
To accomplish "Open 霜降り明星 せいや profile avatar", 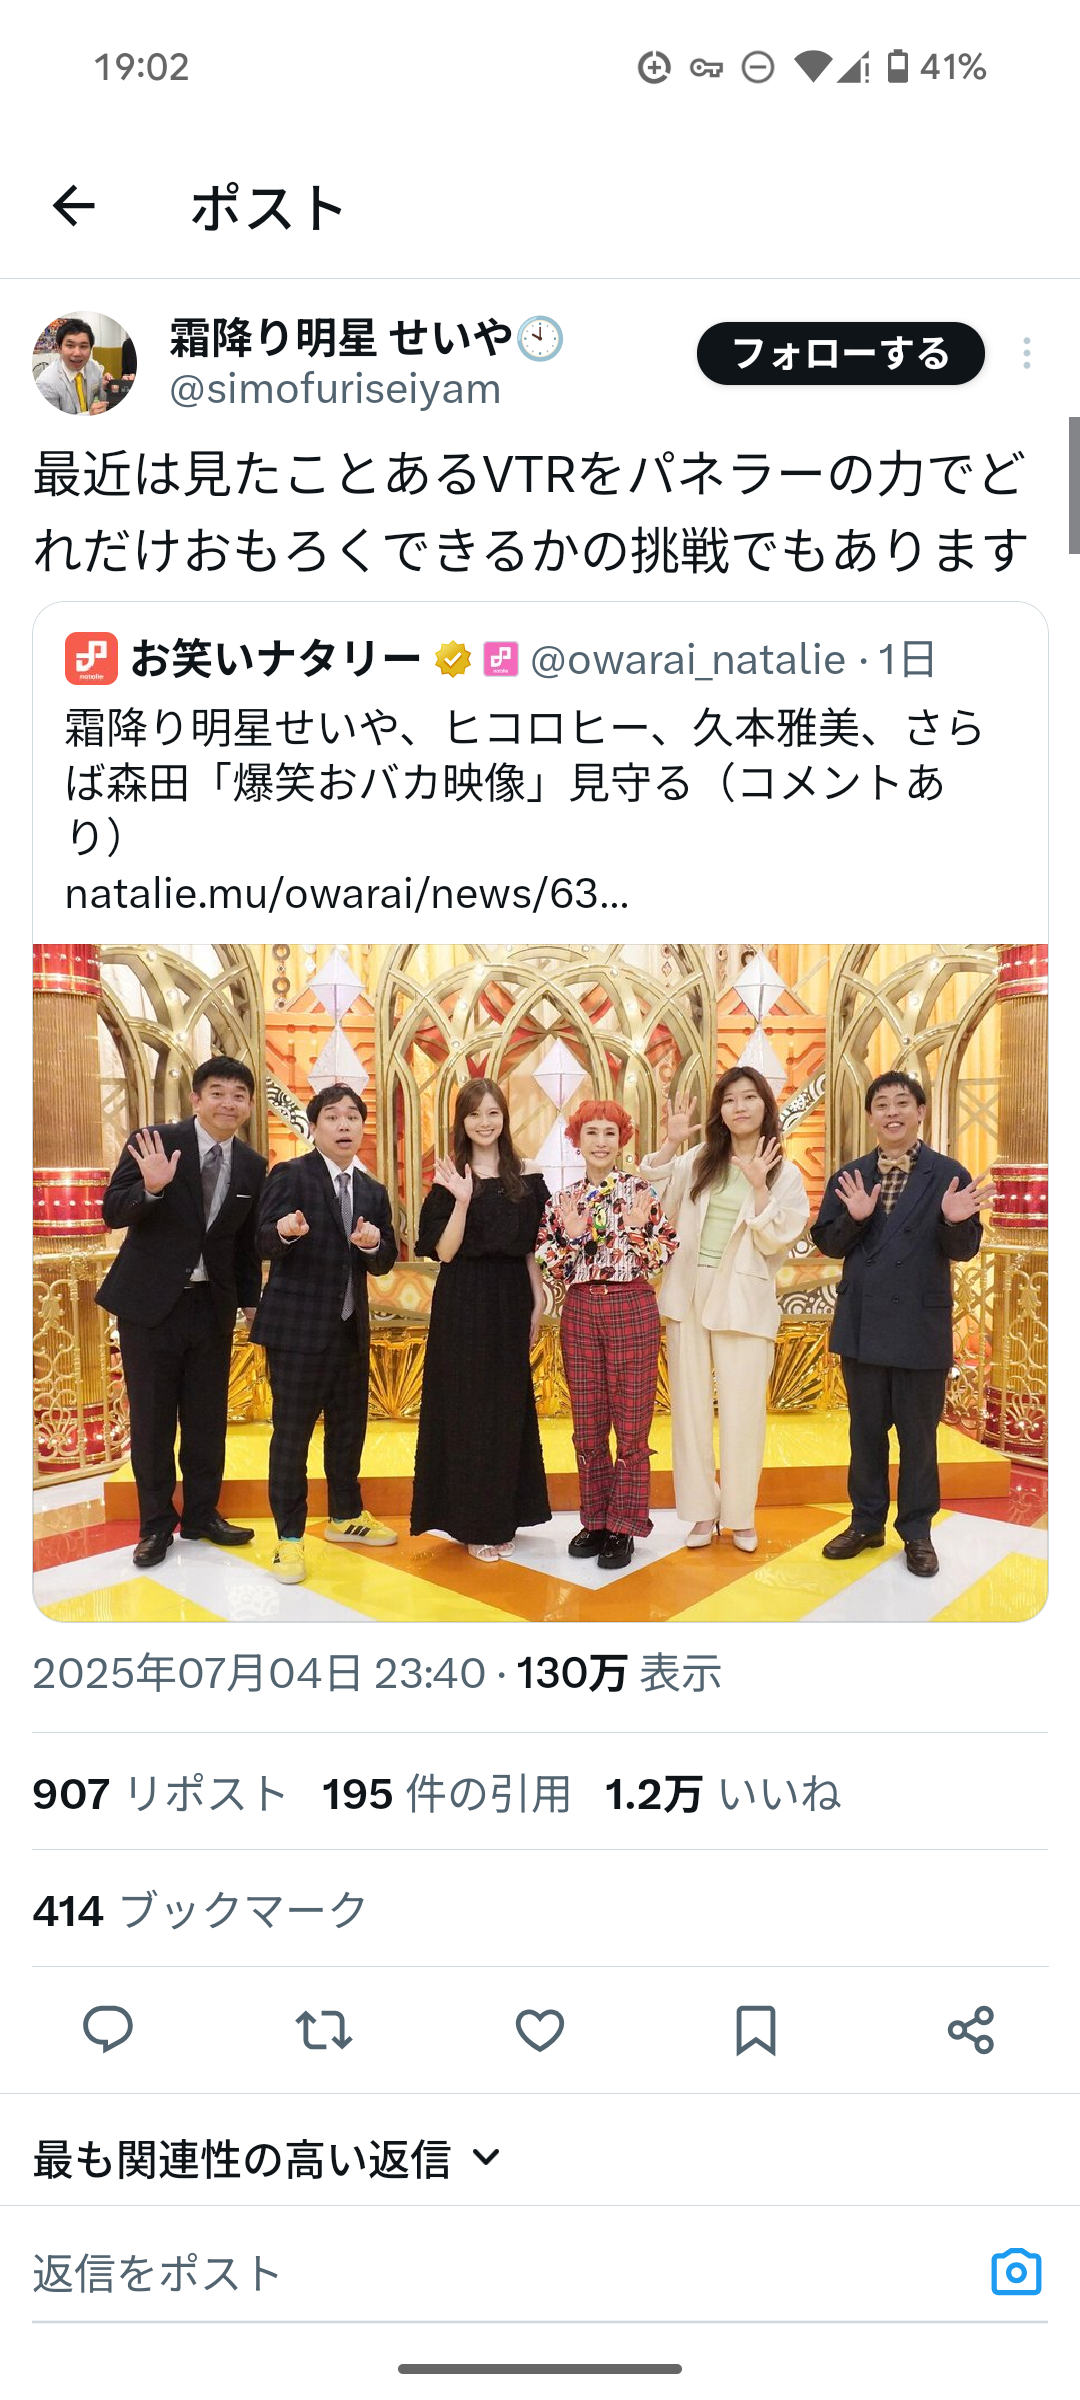I will tap(85, 363).
